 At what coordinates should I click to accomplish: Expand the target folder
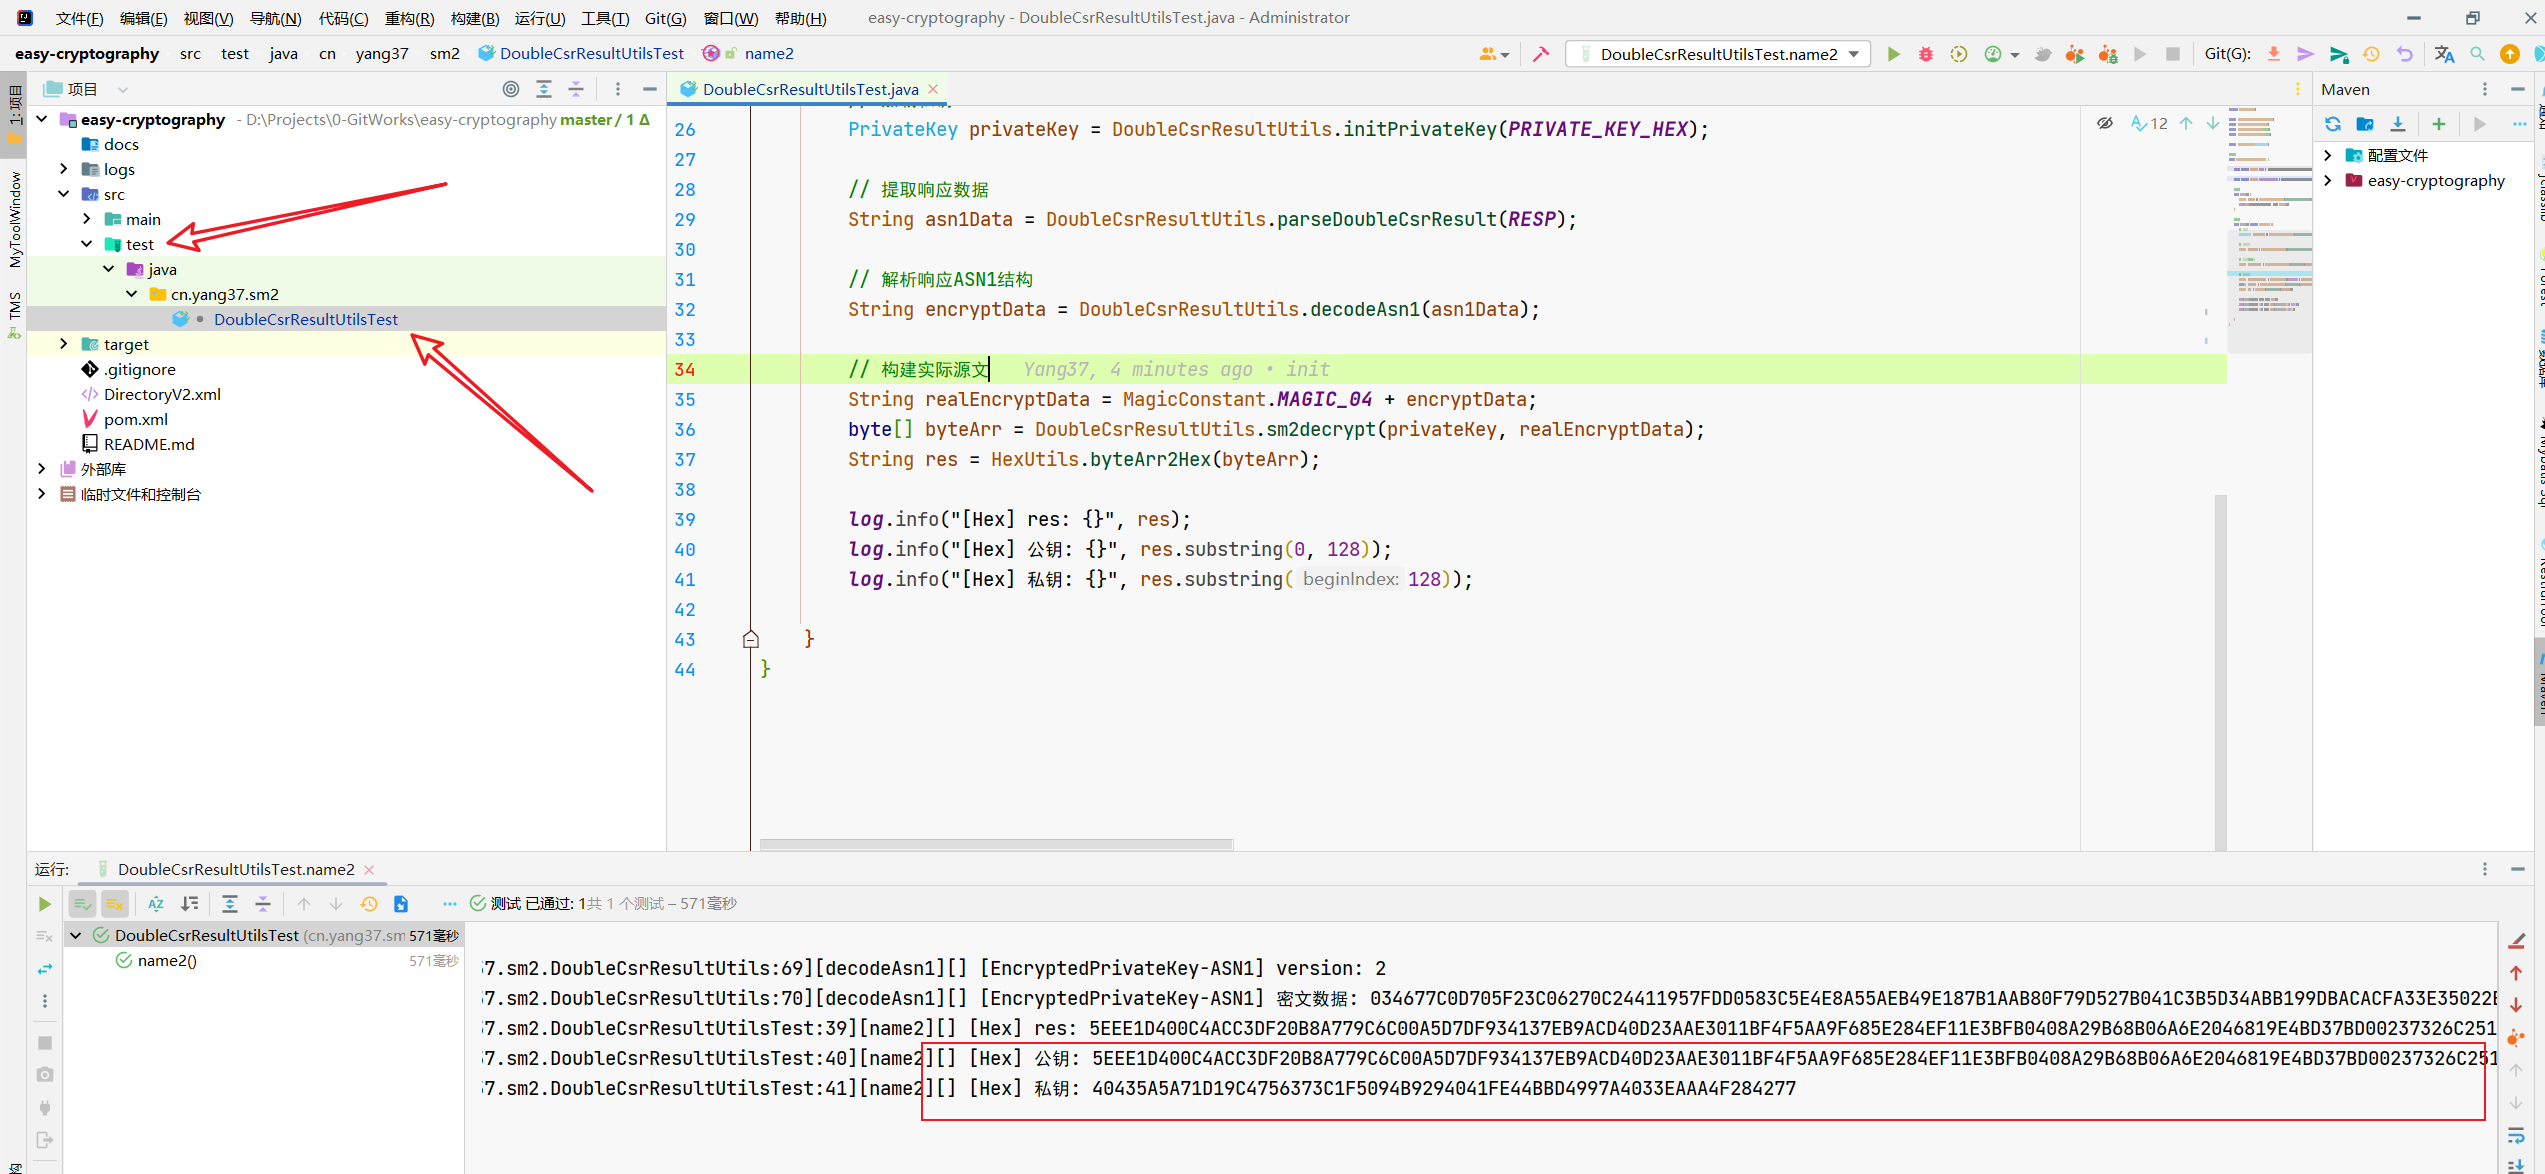64,344
